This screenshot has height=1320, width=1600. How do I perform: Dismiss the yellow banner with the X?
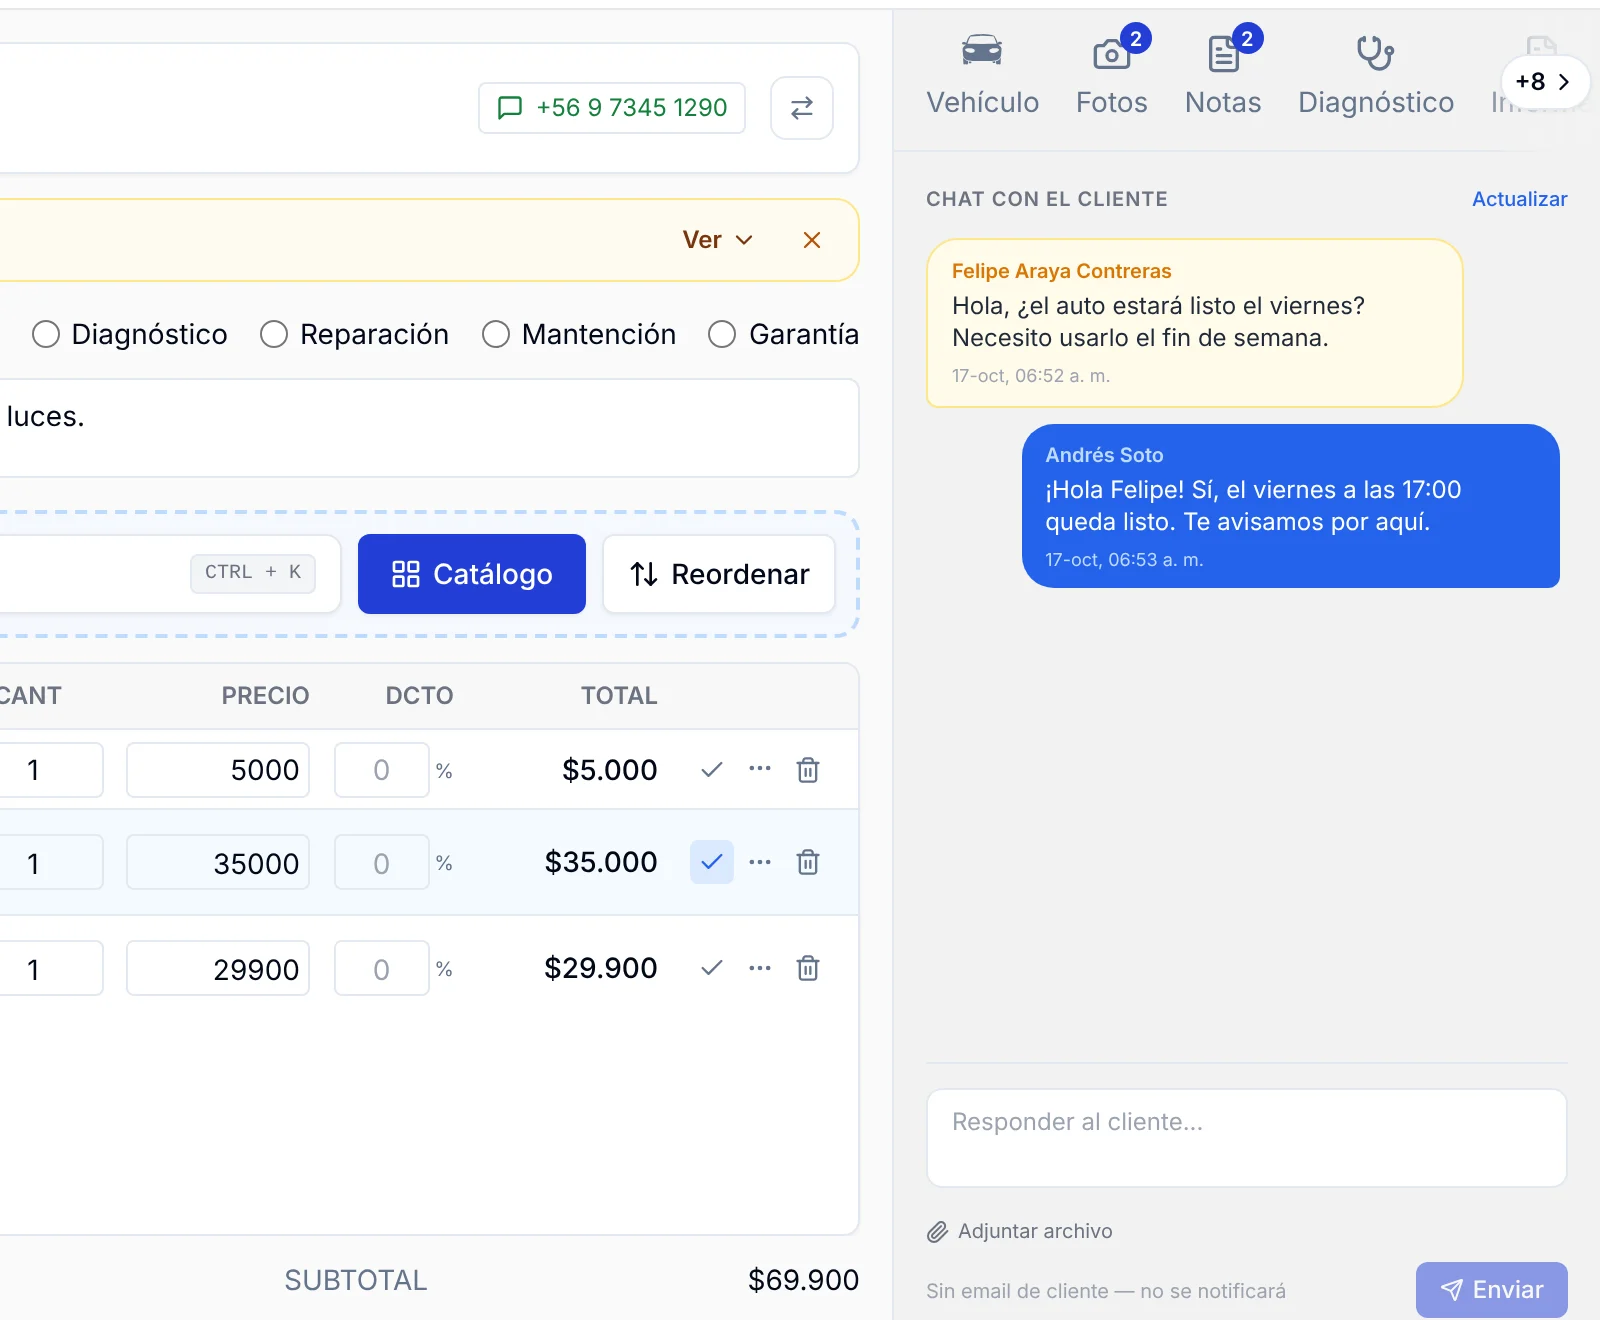pyautogui.click(x=812, y=240)
